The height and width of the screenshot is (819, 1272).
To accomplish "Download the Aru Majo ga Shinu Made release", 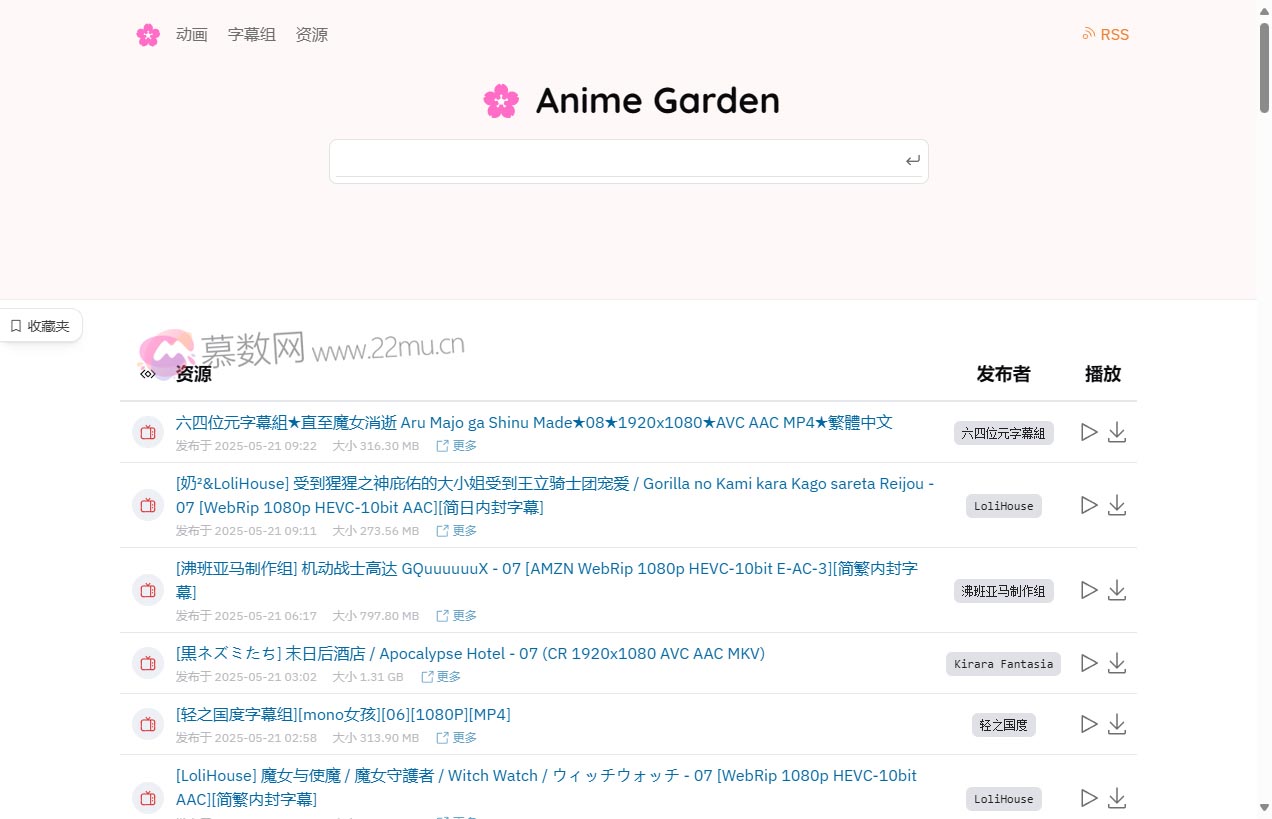I will click(1117, 432).
